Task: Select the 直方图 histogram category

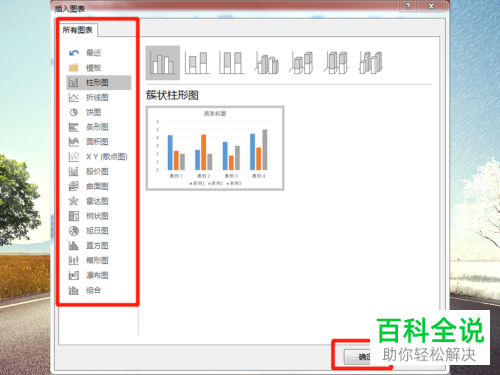Action: click(99, 246)
